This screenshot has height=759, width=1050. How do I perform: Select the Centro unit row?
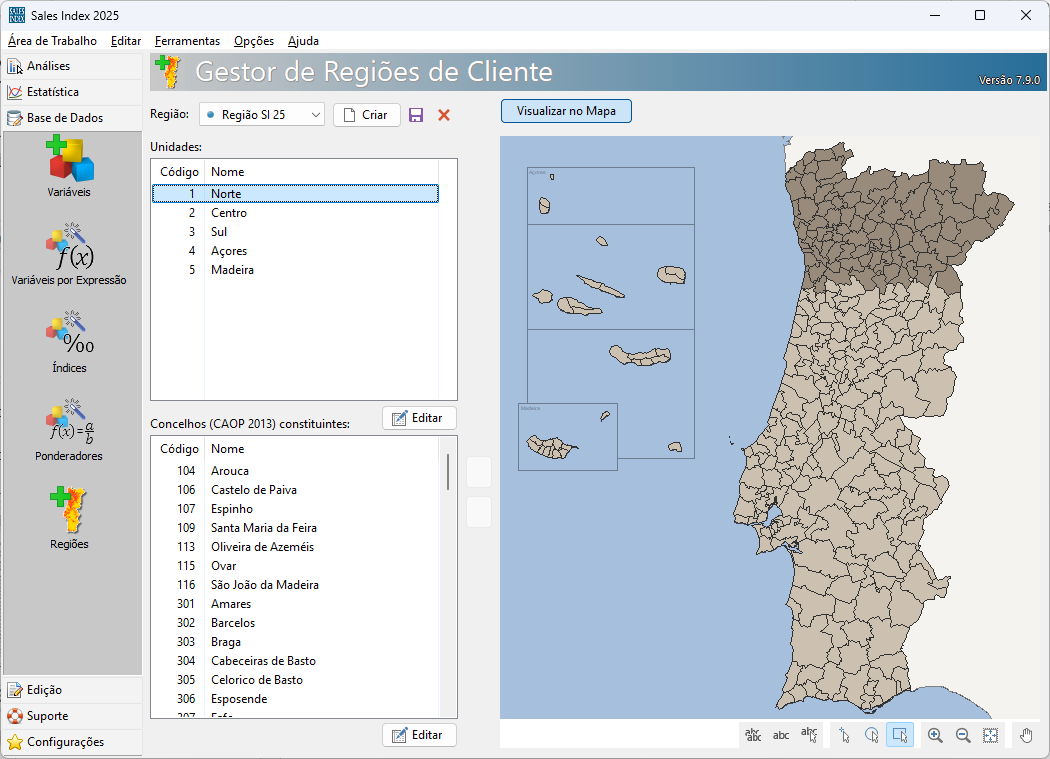coord(229,213)
